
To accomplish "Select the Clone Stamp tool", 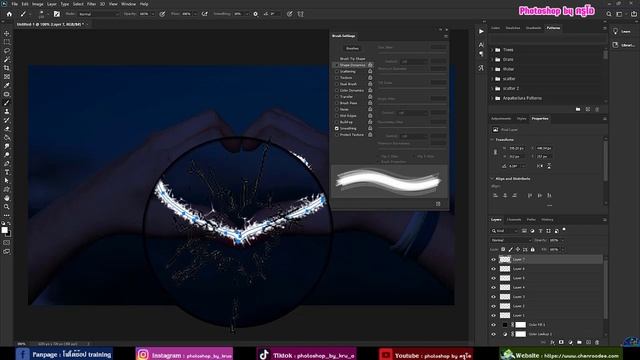I will tap(7, 111).
